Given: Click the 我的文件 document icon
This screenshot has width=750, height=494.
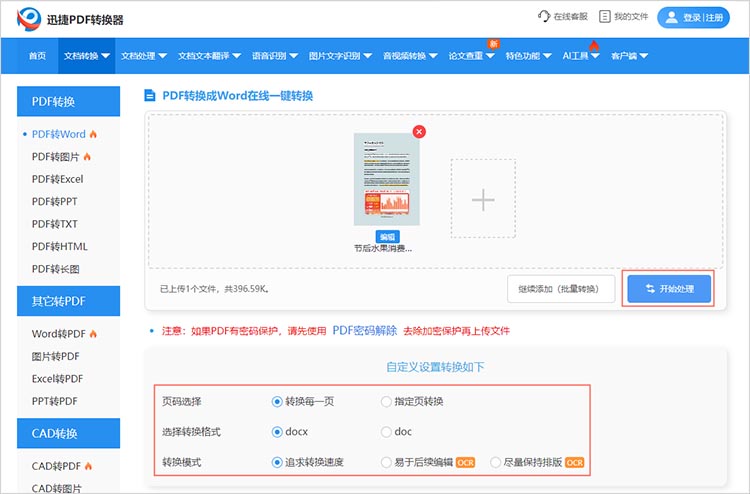Looking at the screenshot, I should [x=605, y=16].
